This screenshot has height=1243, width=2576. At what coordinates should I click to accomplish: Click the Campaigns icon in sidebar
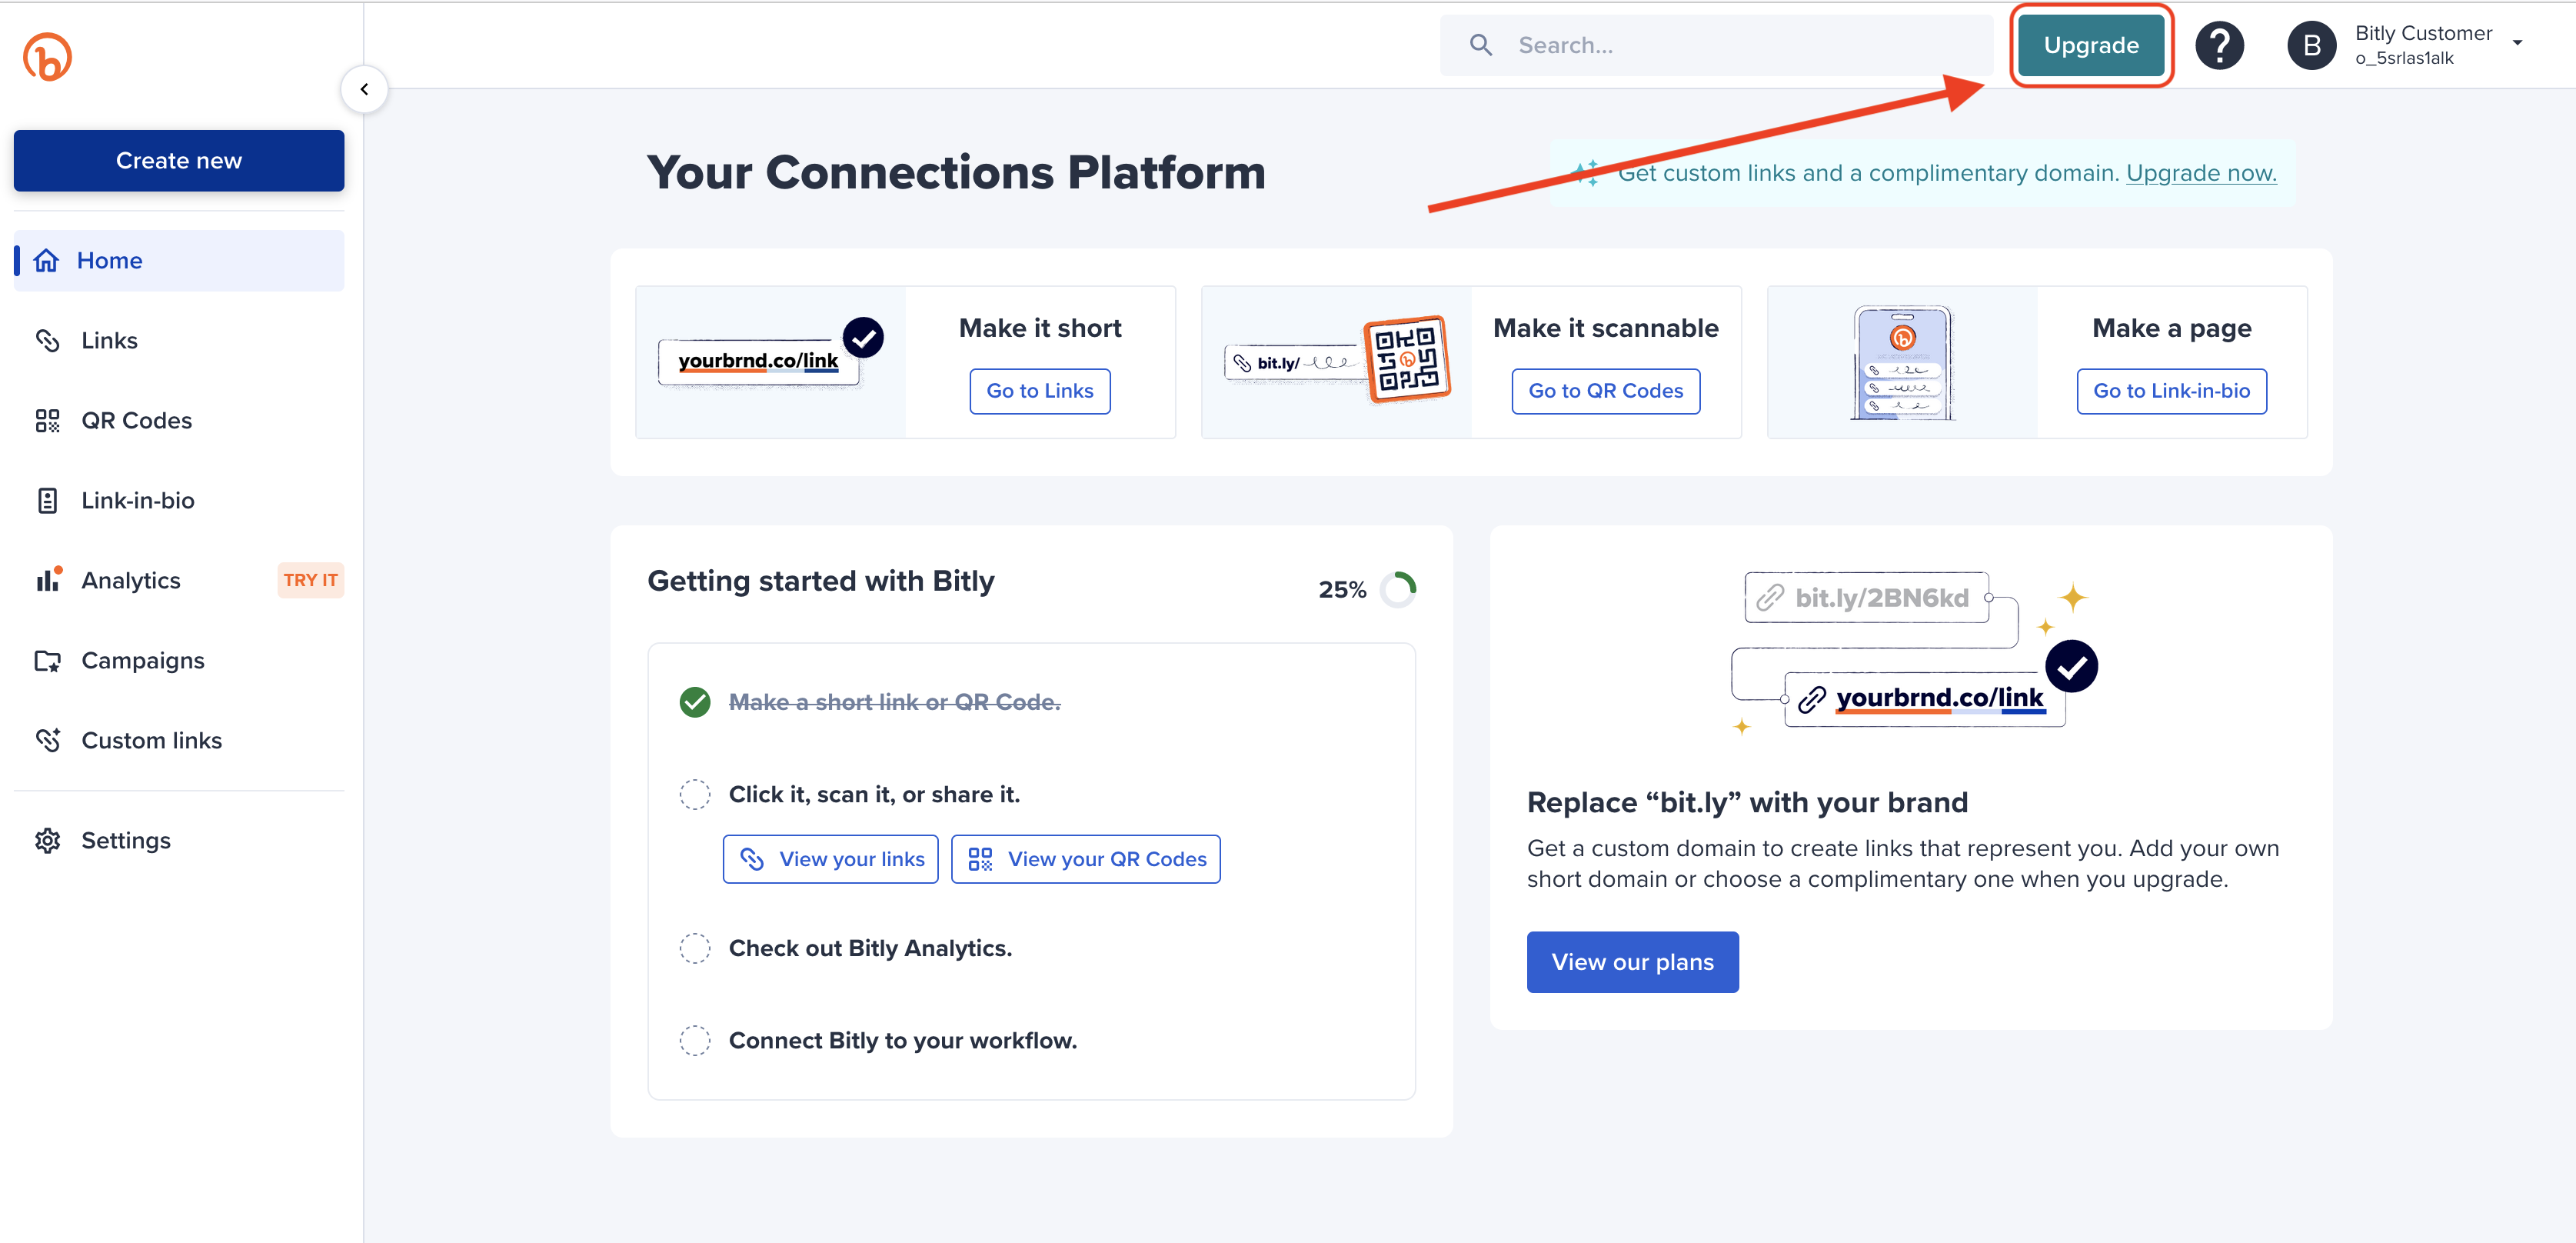(48, 659)
